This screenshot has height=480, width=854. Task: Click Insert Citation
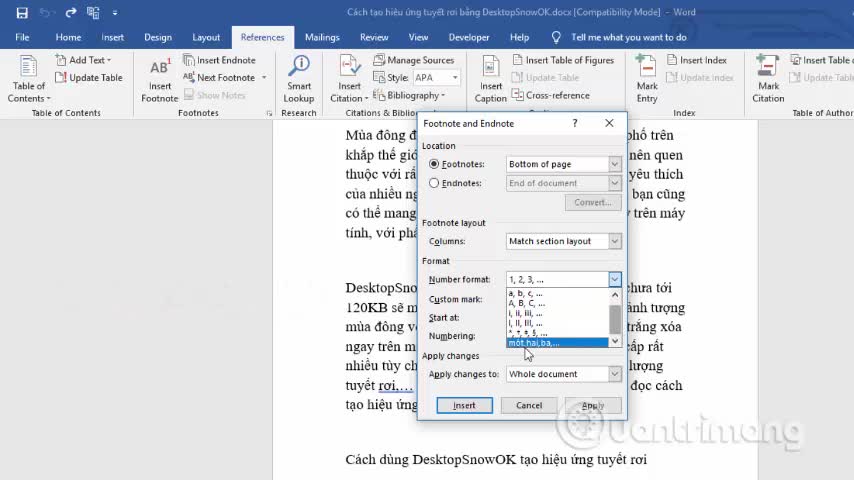point(349,79)
